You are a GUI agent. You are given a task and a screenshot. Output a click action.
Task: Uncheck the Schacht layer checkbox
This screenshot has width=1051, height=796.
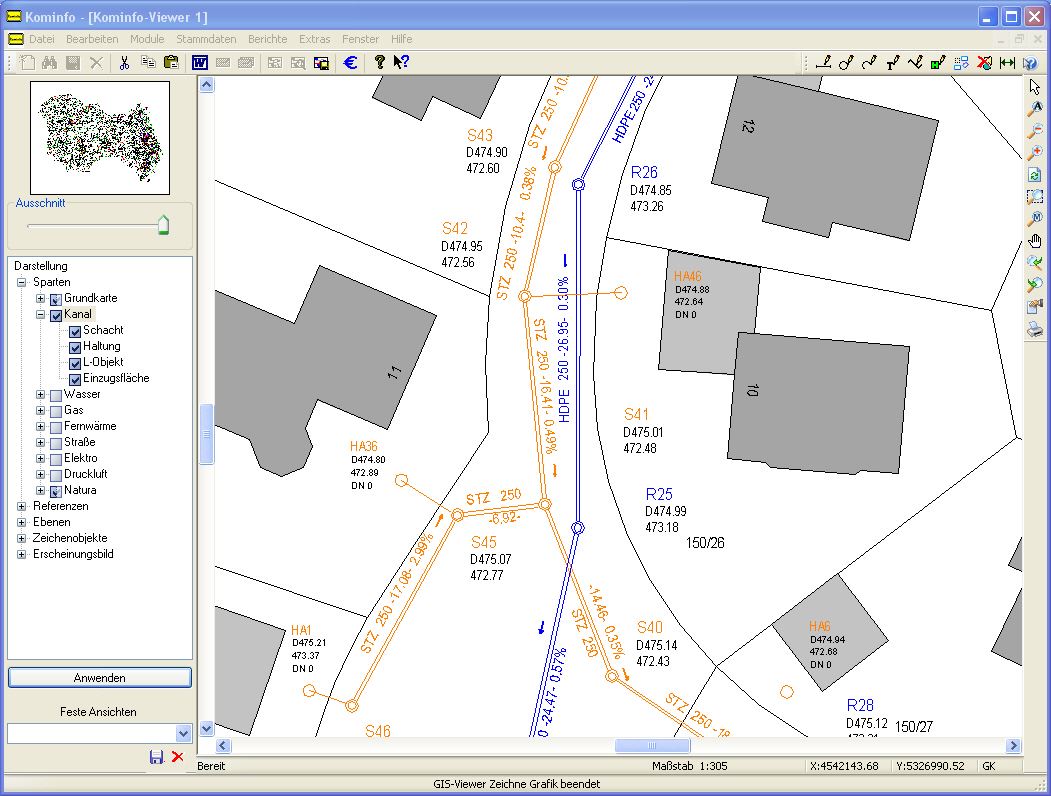coord(75,331)
